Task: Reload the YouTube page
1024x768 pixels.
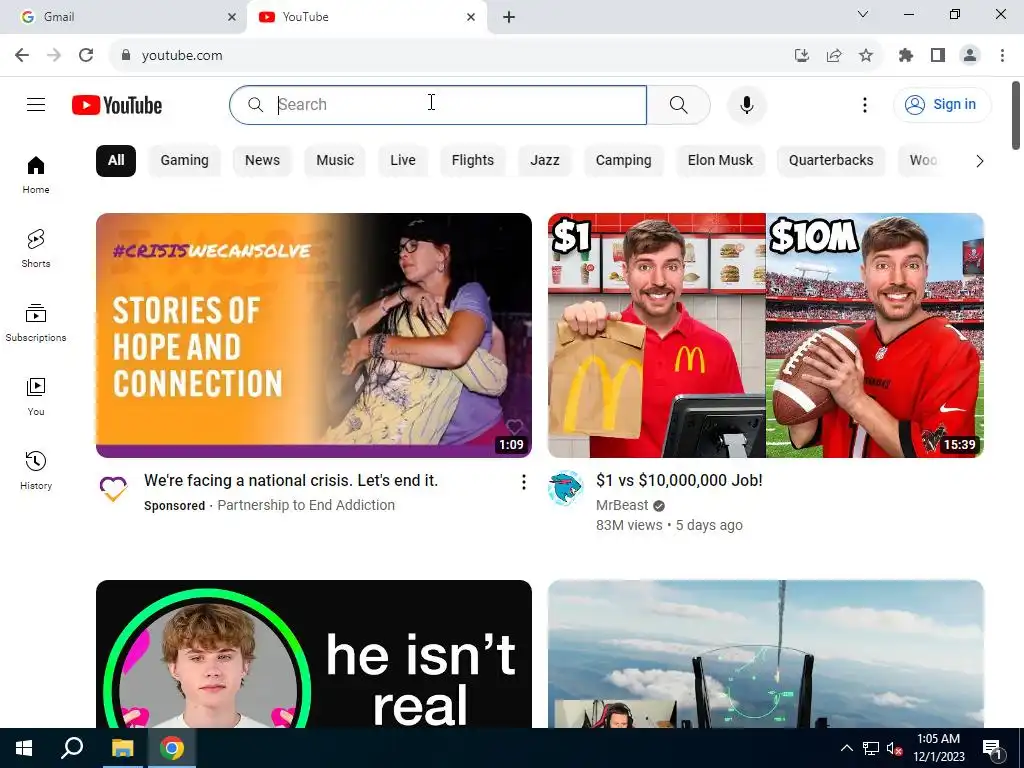Action: (86, 55)
